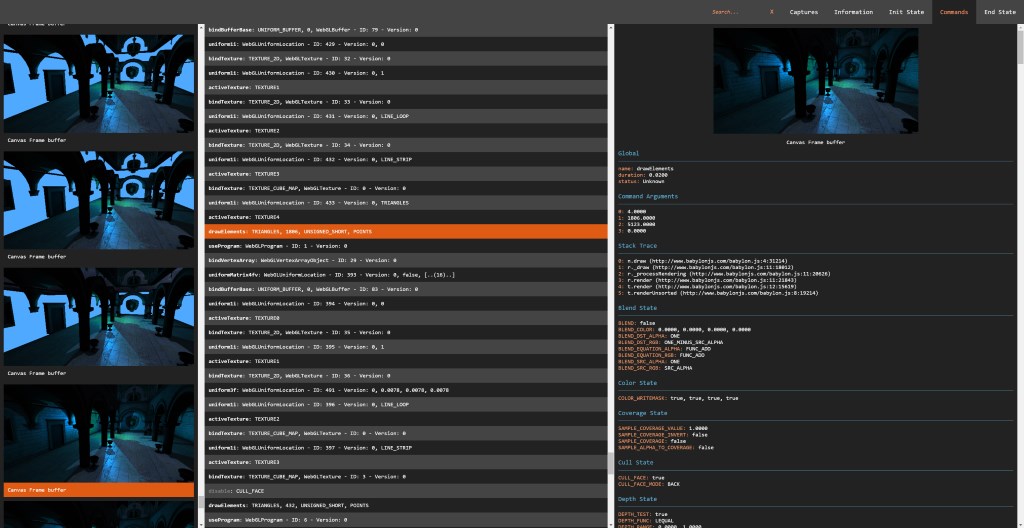
Task: Select the orange-highlighted Canvas Frame buffer label
Action: pos(99,490)
